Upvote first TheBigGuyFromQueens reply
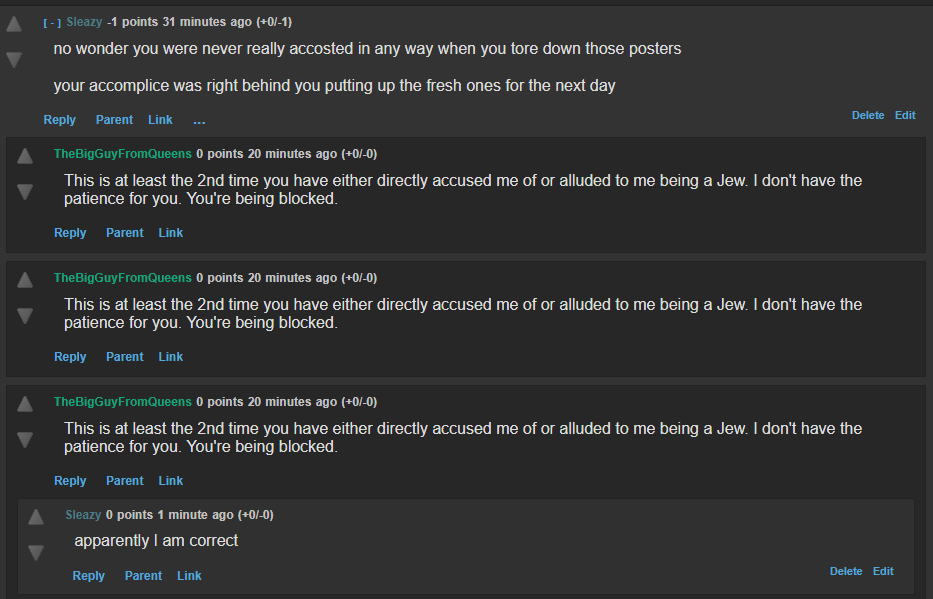The width and height of the screenshot is (933, 599). (25, 156)
